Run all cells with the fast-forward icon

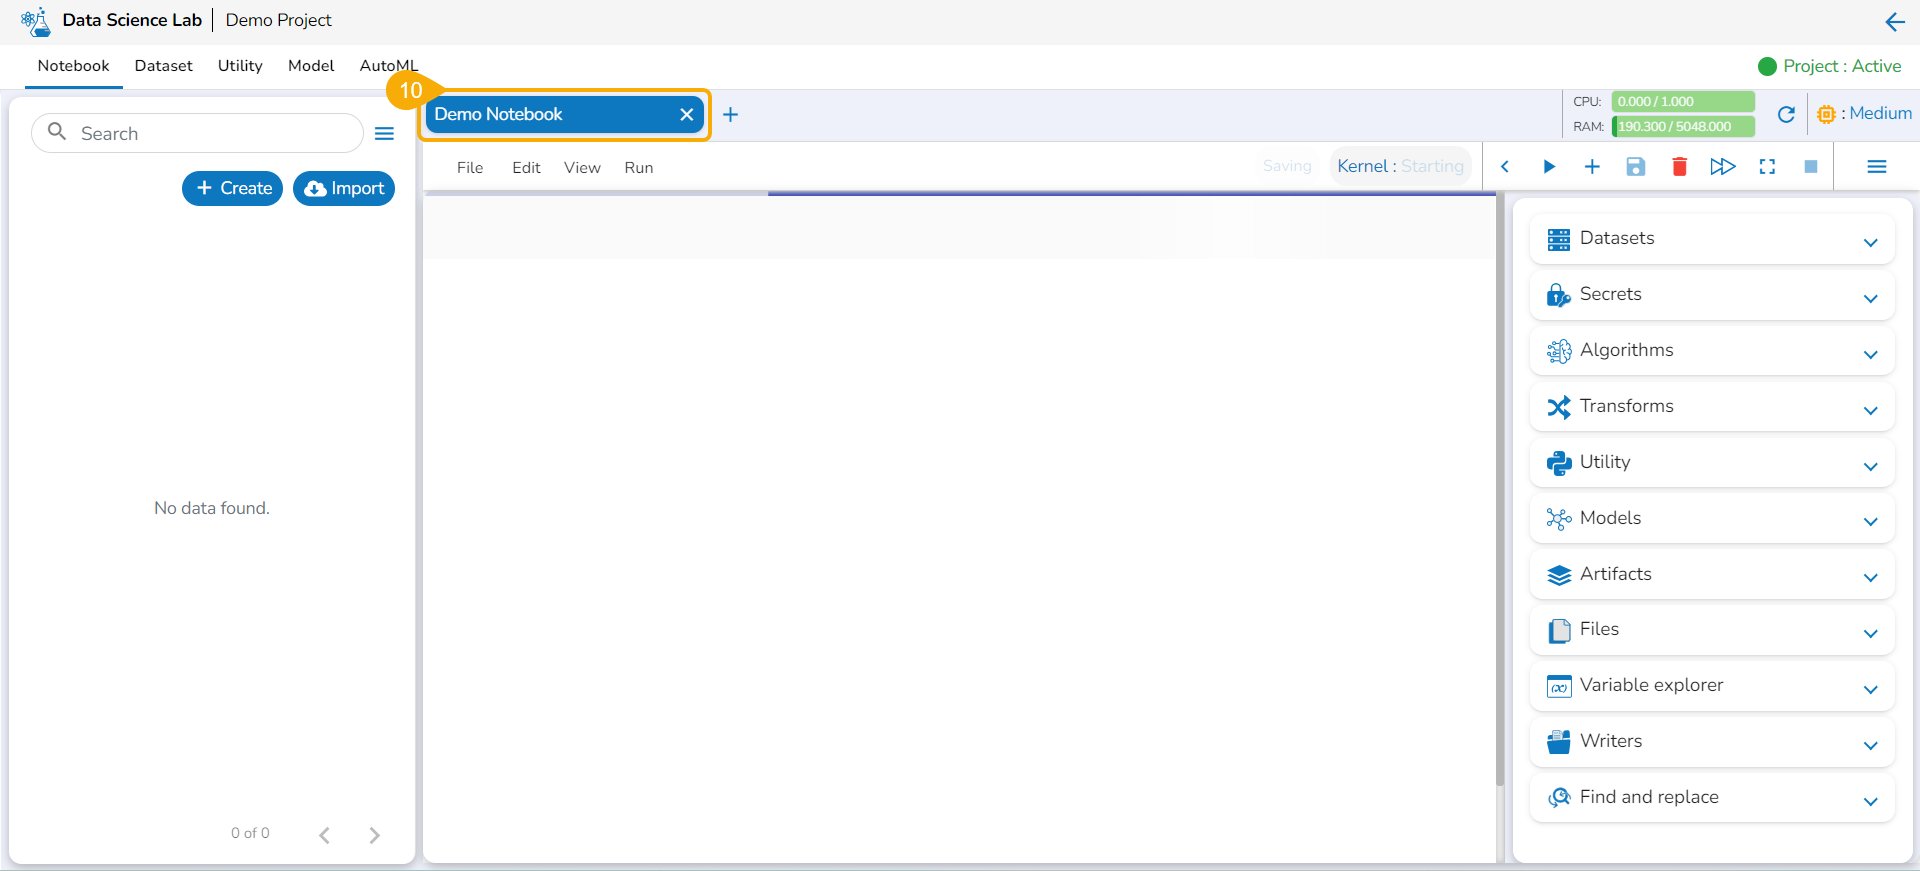click(1723, 167)
